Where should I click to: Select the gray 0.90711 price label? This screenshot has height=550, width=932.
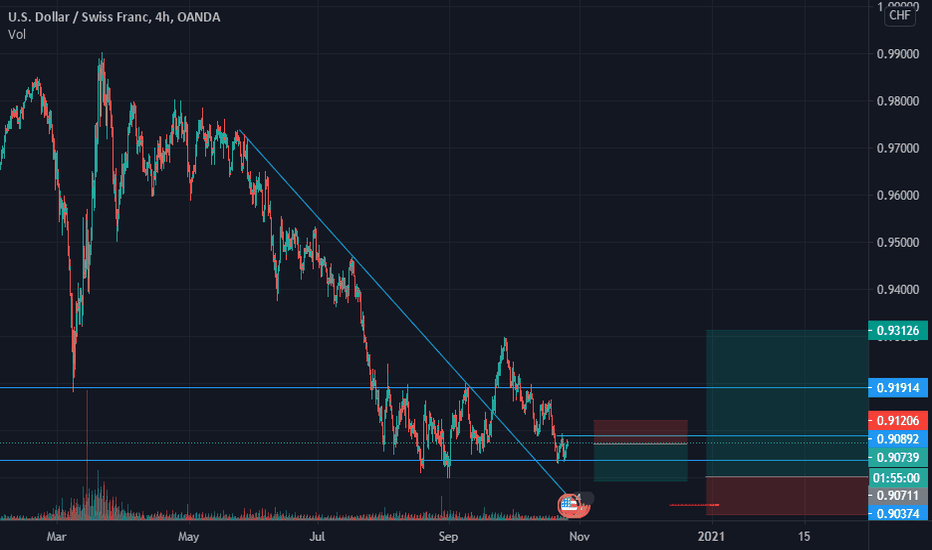click(898, 495)
